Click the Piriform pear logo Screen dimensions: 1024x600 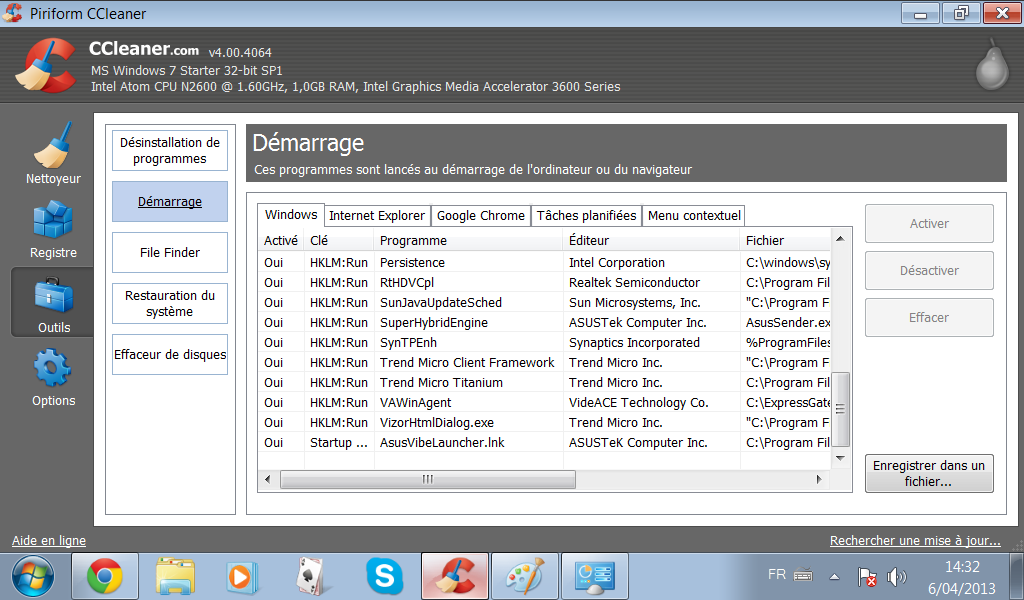coord(991,65)
